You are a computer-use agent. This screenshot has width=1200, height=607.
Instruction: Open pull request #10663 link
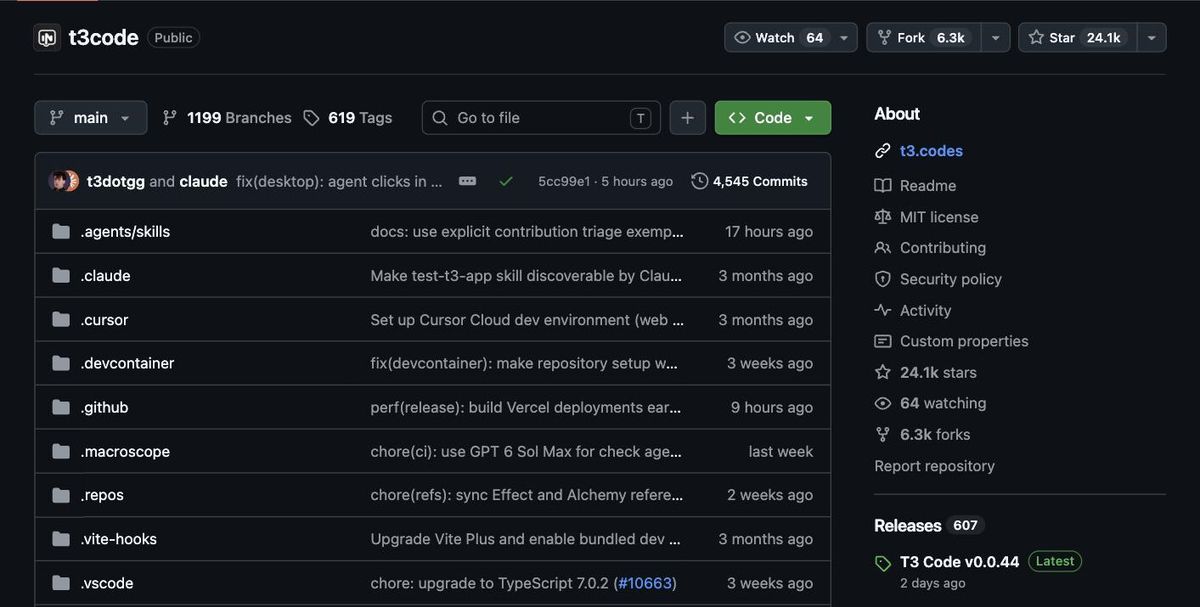644,583
